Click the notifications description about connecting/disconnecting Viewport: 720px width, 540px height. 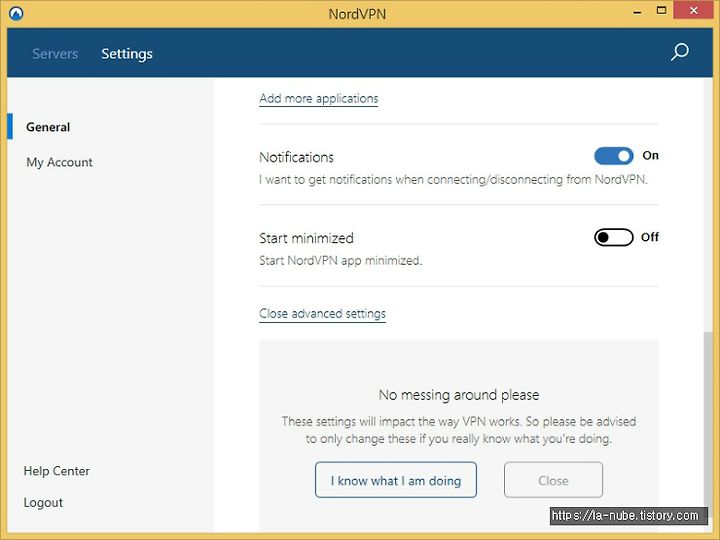[x=453, y=179]
